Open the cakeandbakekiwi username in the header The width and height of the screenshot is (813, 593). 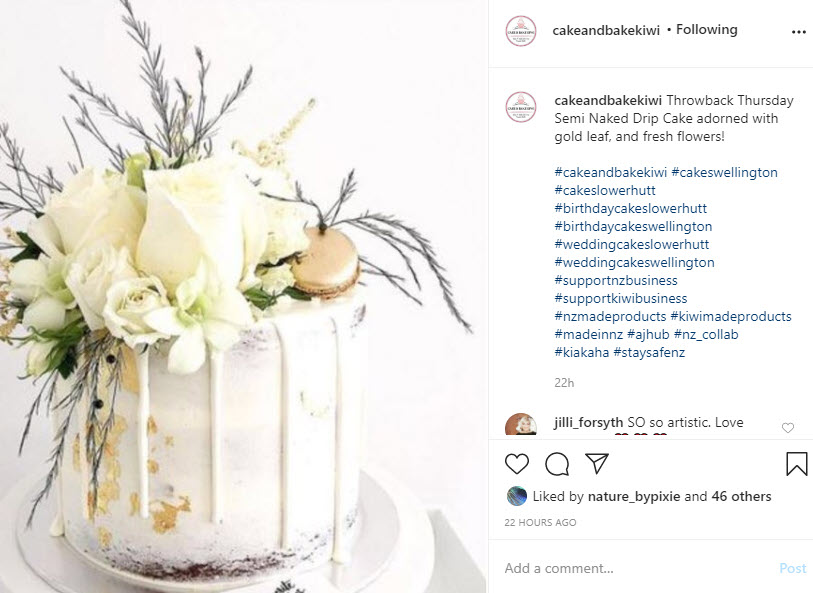coord(606,31)
